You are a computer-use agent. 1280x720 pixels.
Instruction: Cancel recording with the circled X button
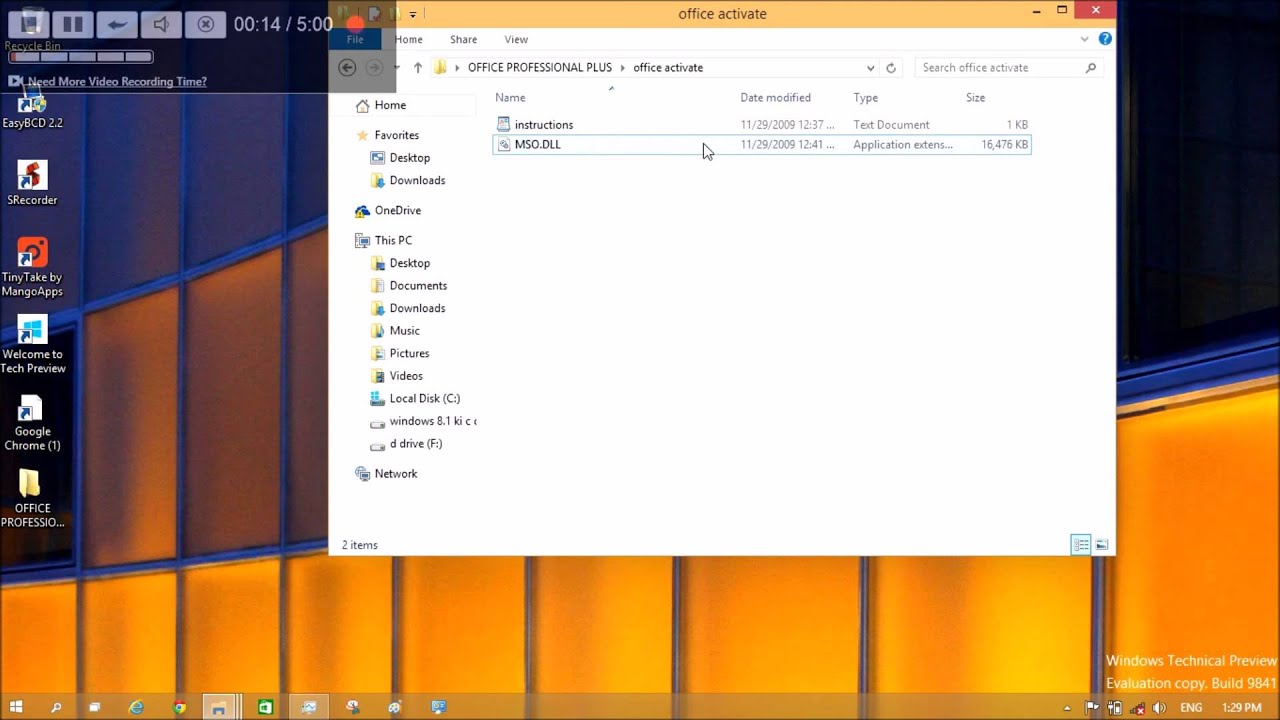(205, 24)
